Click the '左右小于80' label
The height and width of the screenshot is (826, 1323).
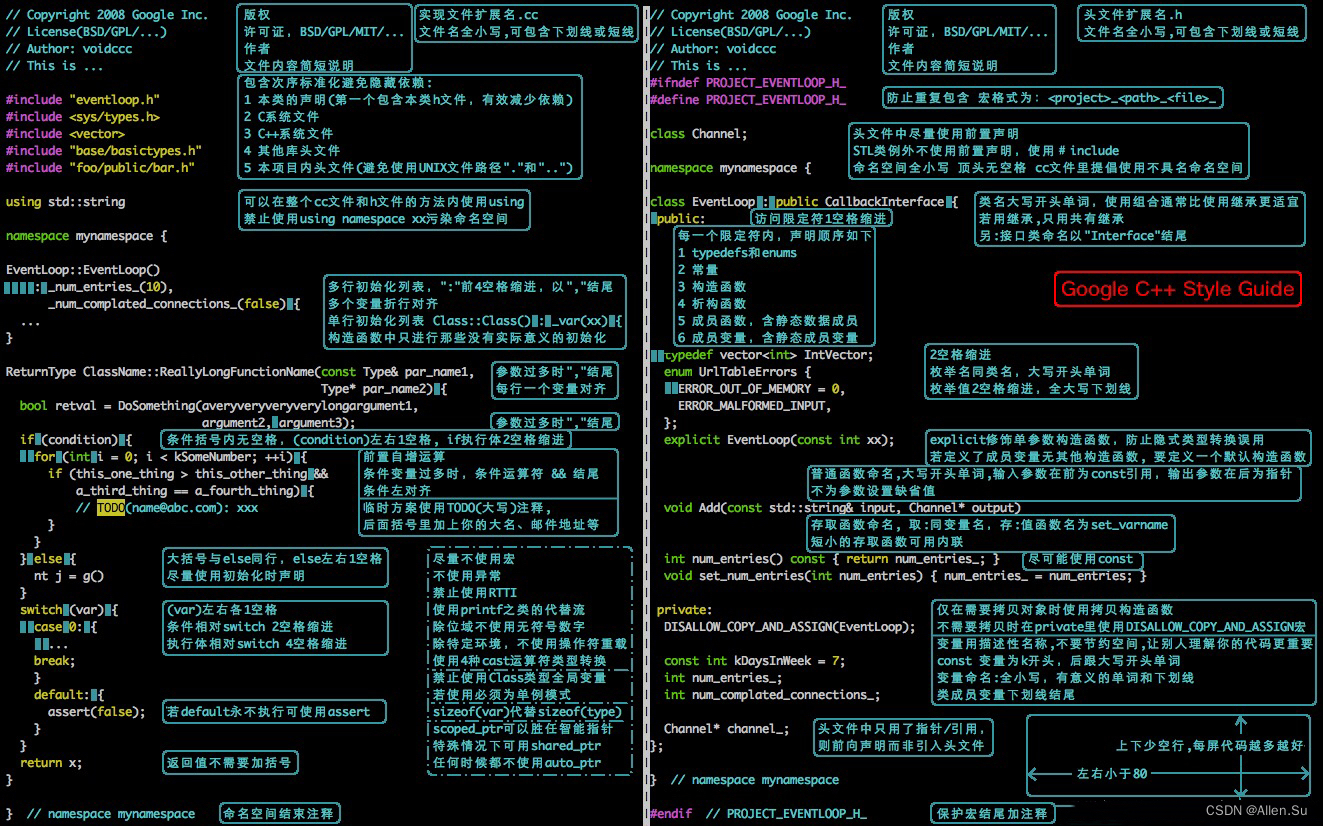pyautogui.click(x=1111, y=774)
